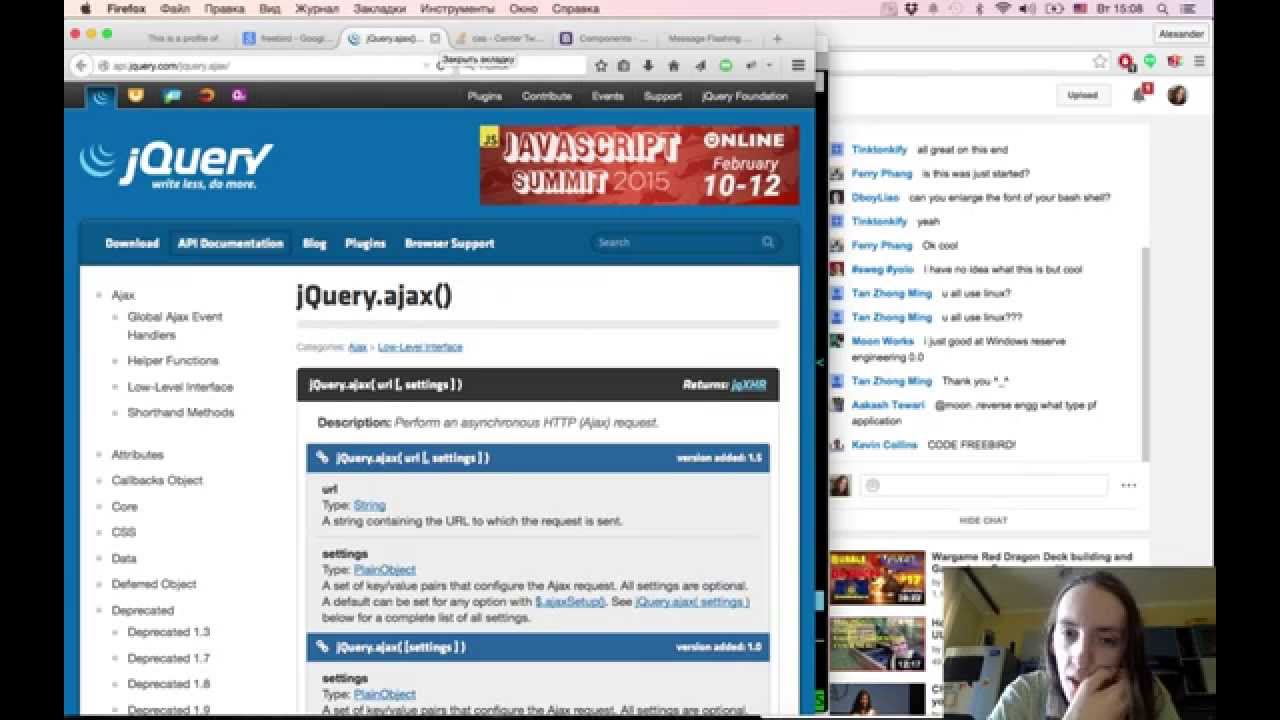The width and height of the screenshot is (1280, 720).
Task: Open the URL history dropdown arrow
Action: (x=427, y=66)
